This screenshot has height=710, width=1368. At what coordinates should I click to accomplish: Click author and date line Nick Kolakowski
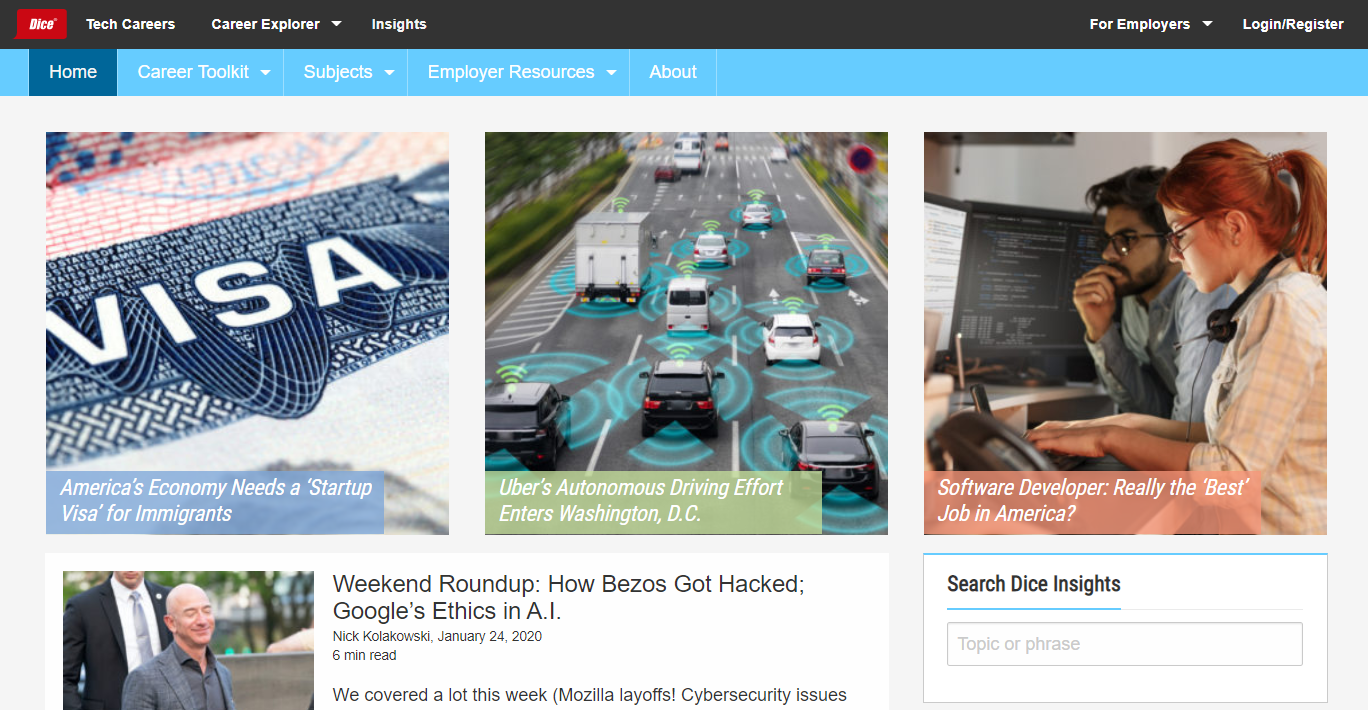click(x=437, y=636)
